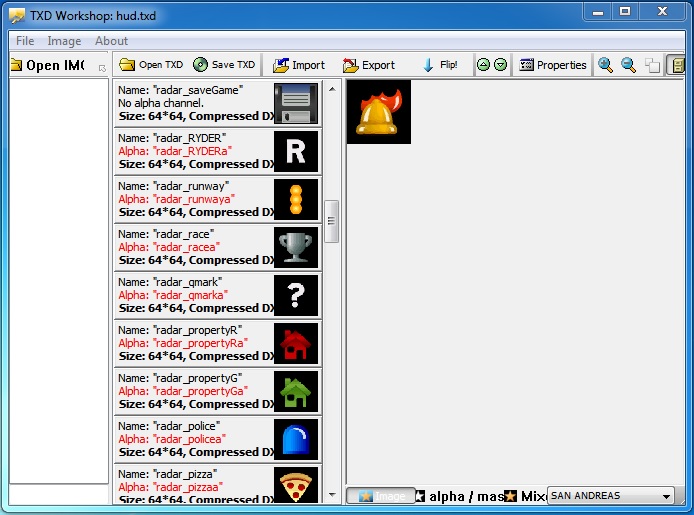Click the Import toolbar button
694x515 pixels.
[x=299, y=65]
